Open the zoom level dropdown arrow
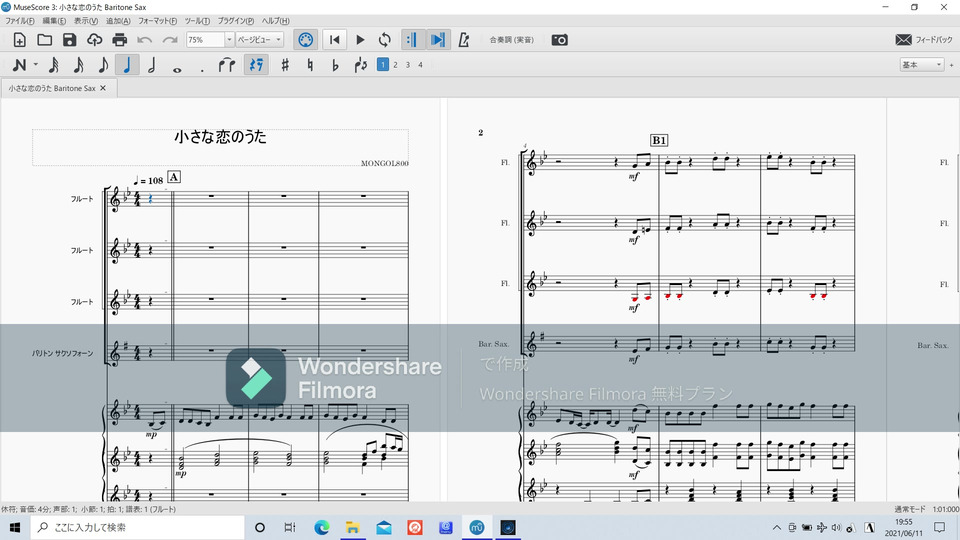The height and width of the screenshot is (540, 960). click(230, 40)
